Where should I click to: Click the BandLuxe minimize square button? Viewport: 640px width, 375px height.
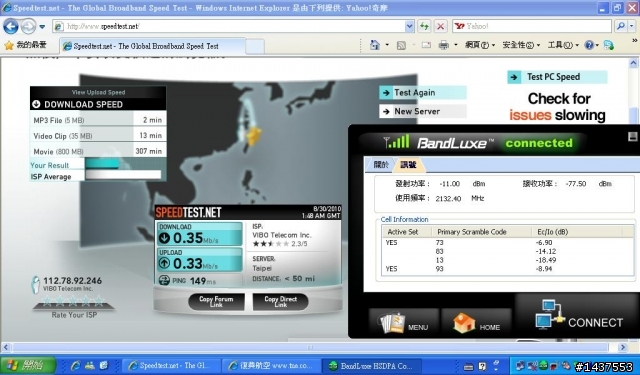point(632,136)
